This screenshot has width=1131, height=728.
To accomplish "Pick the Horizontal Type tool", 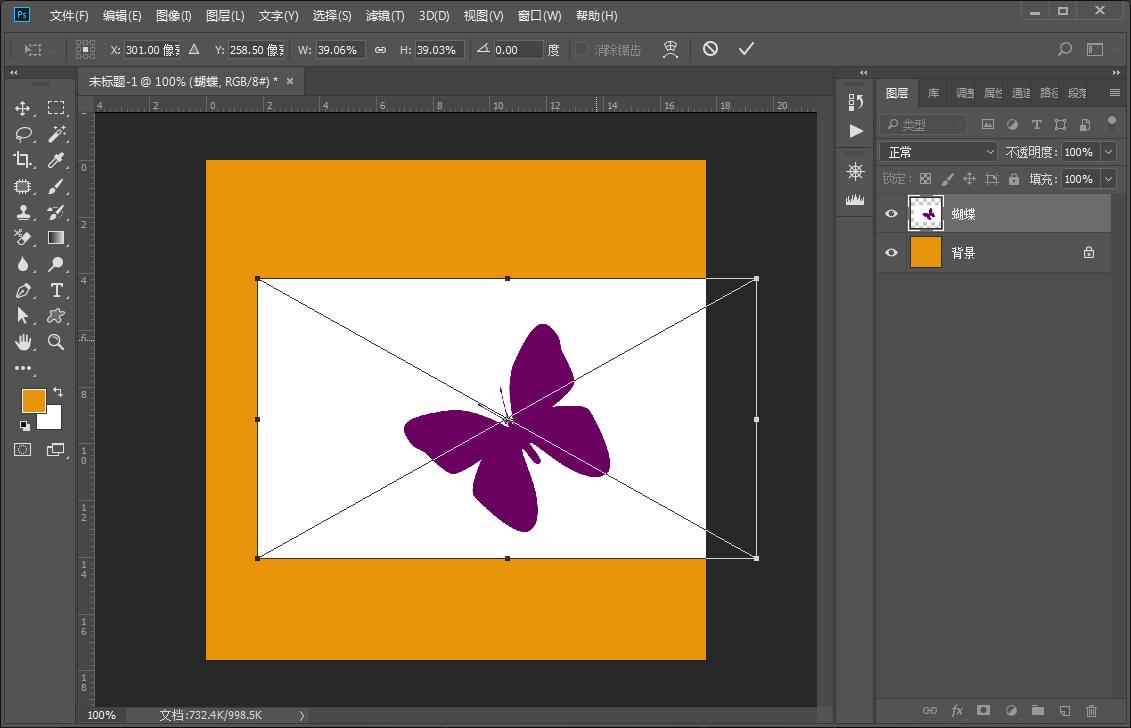I will click(x=57, y=290).
